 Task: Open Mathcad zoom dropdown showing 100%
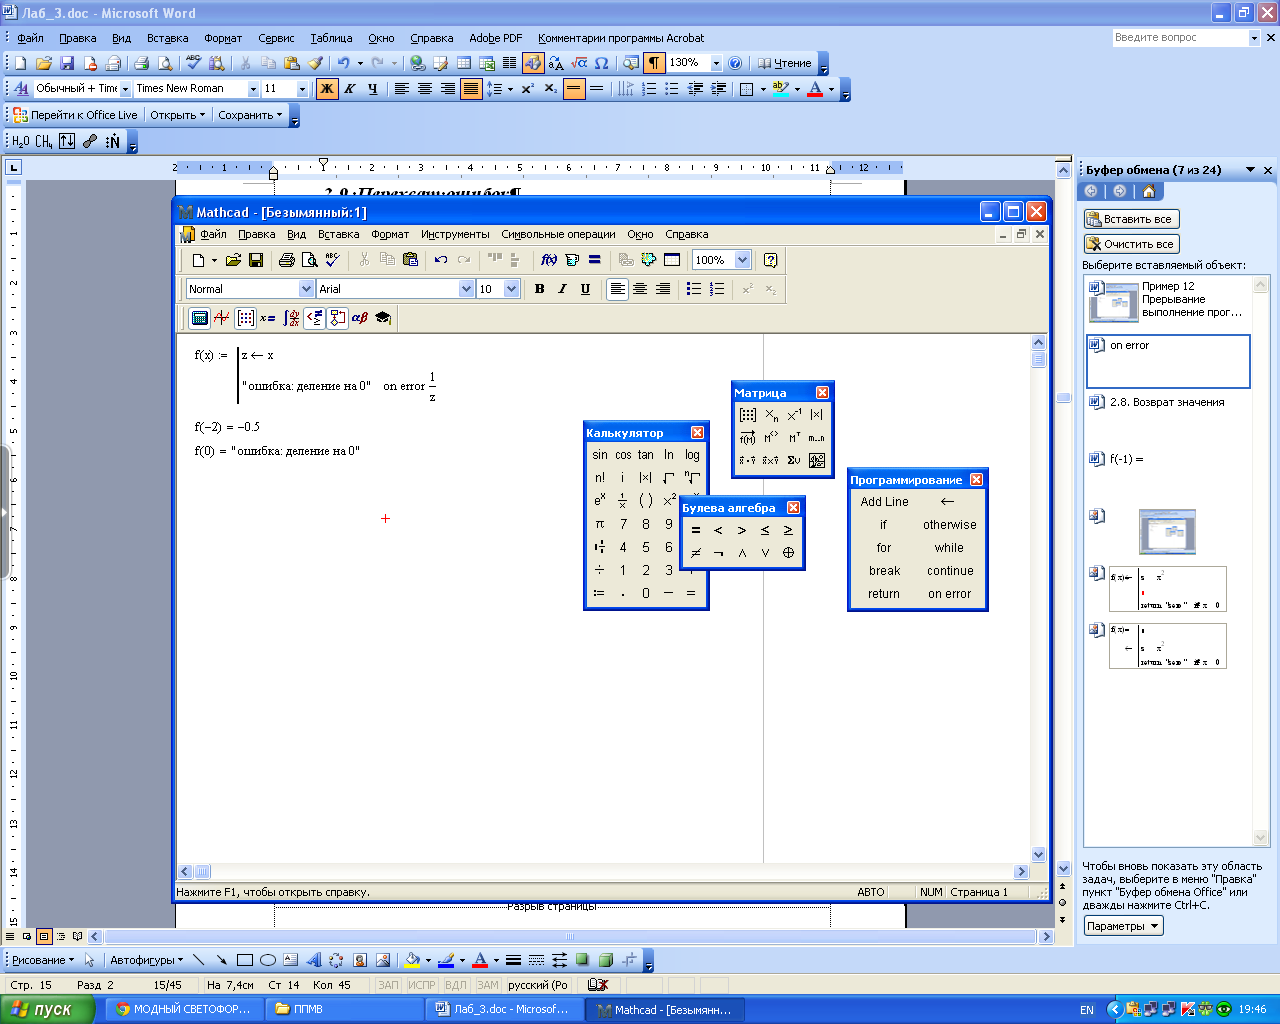tap(742, 260)
